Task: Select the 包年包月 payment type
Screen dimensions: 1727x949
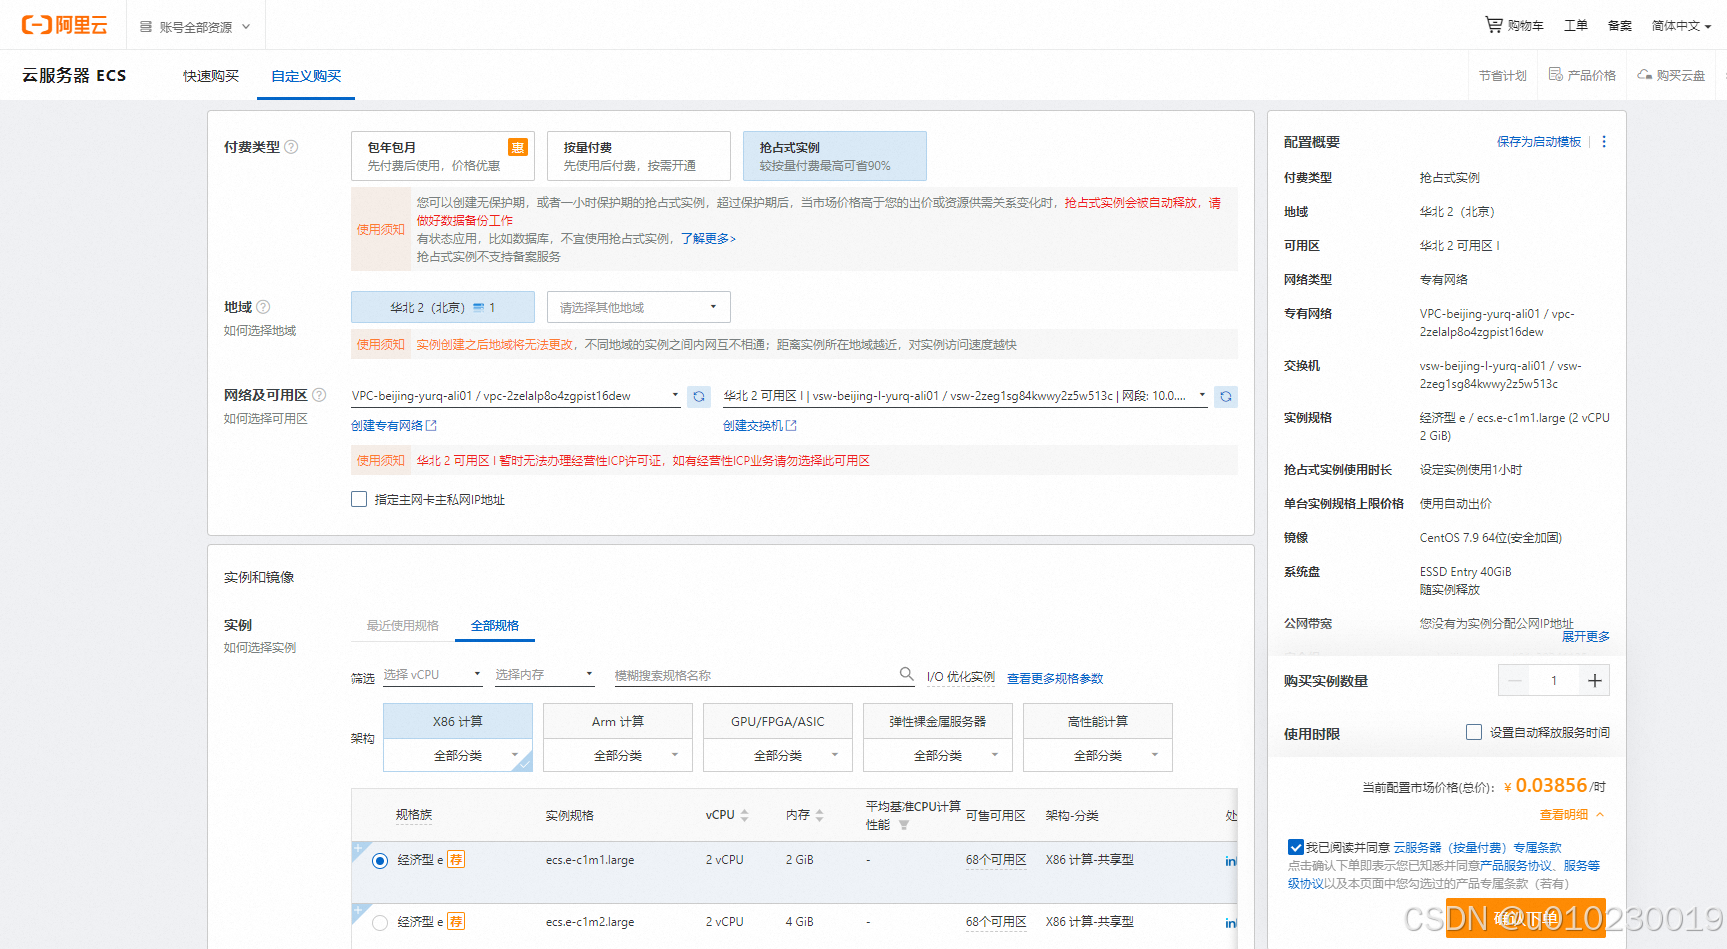Action: click(443, 156)
